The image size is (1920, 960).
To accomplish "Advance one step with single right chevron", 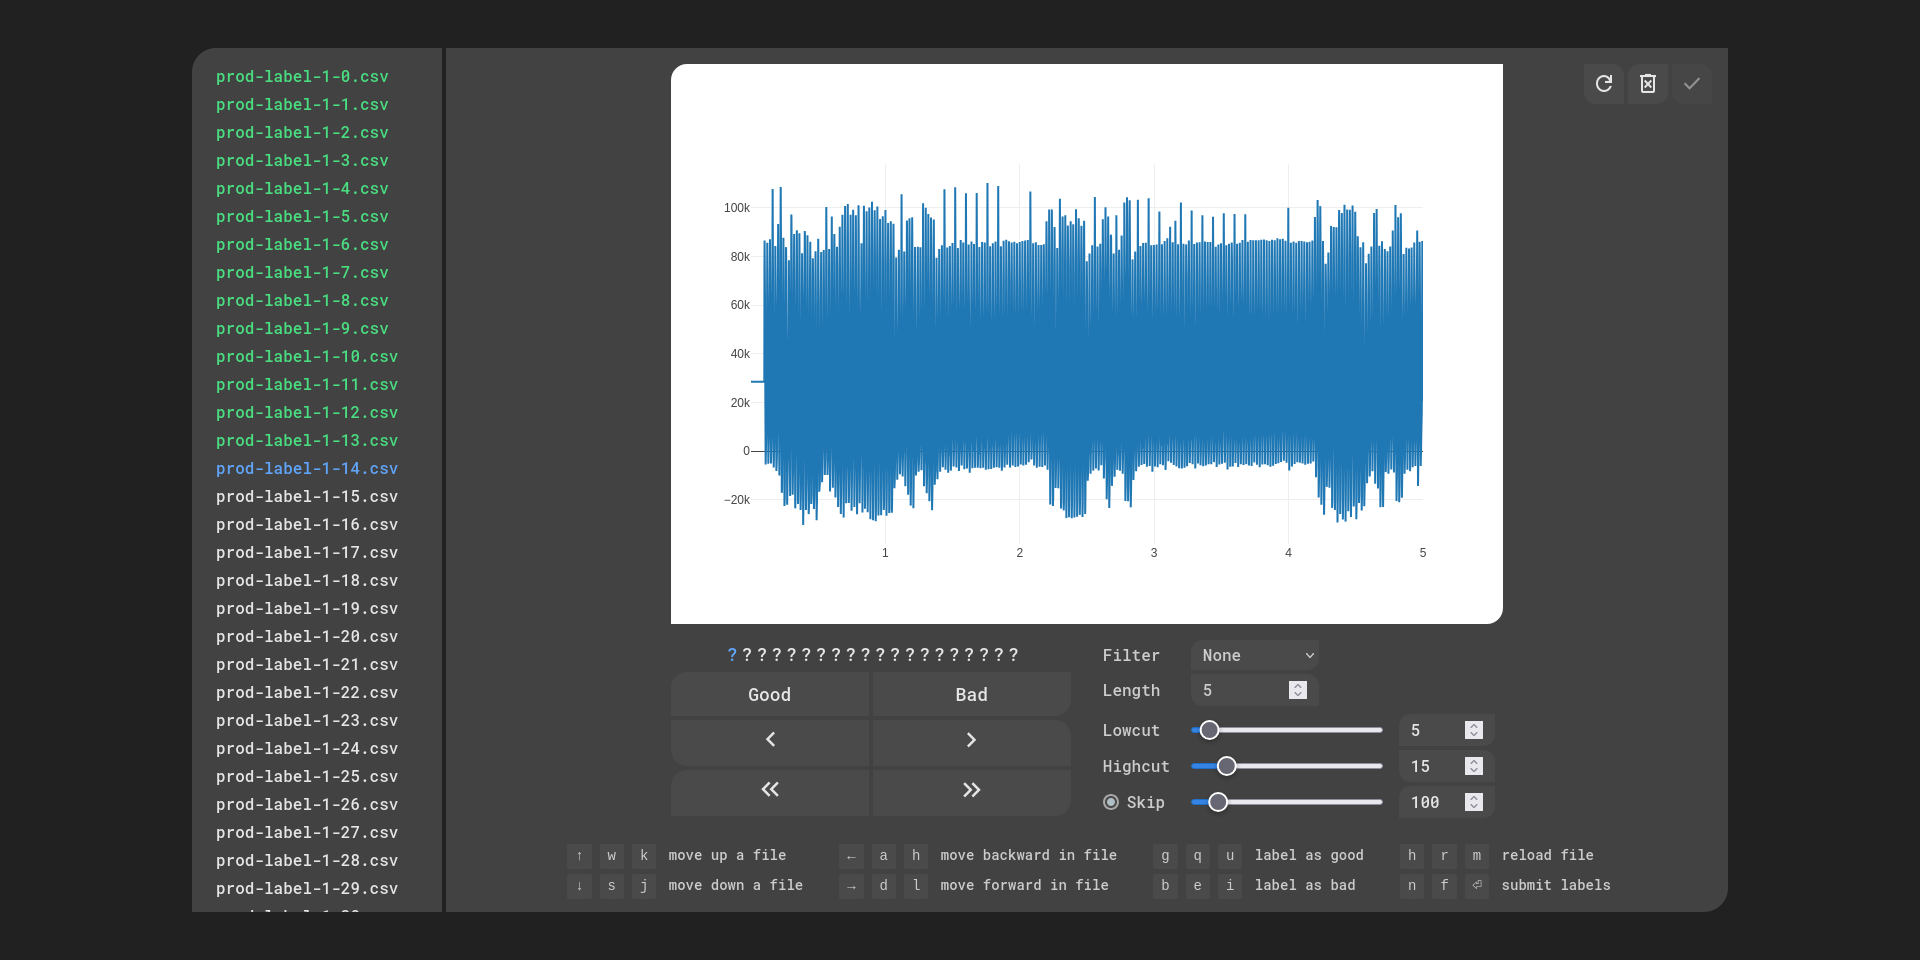I will [971, 740].
